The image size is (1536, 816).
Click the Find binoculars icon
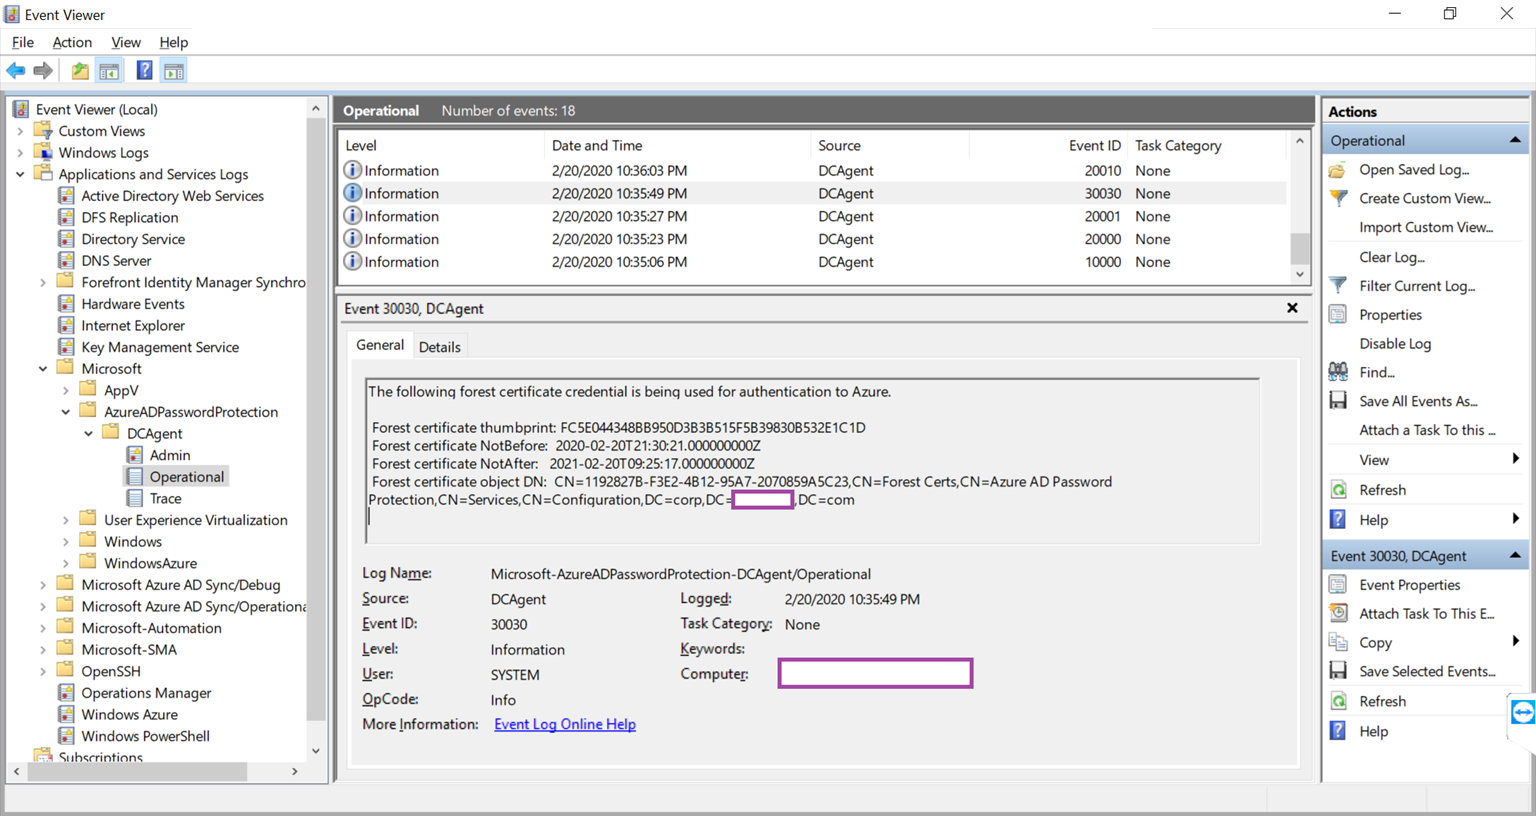[1338, 372]
